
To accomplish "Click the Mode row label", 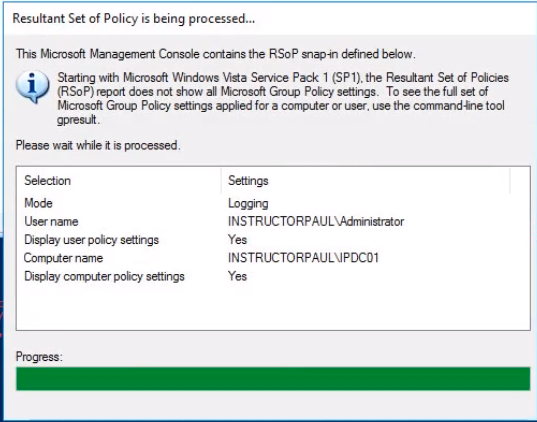I will [x=38, y=203].
